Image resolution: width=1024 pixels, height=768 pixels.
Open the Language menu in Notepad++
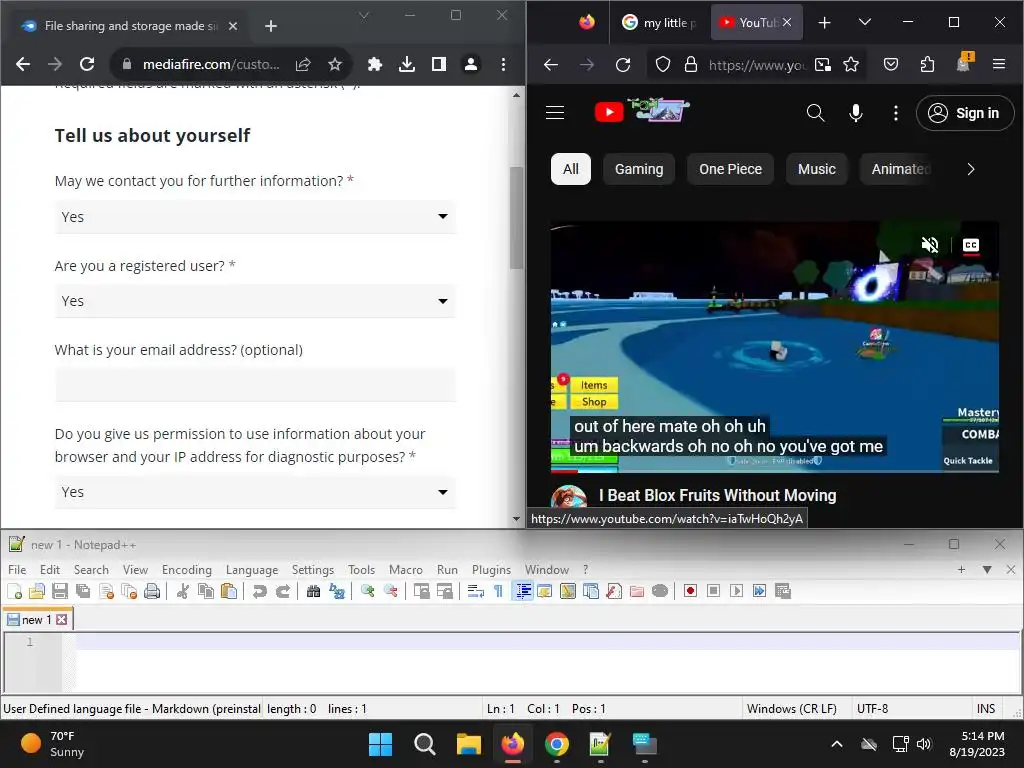pyautogui.click(x=251, y=569)
